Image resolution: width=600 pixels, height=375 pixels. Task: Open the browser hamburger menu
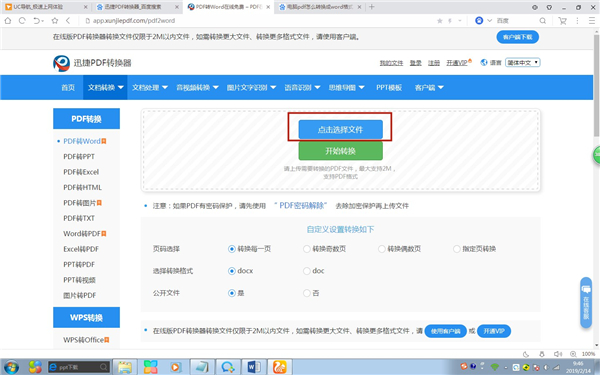coord(592,21)
